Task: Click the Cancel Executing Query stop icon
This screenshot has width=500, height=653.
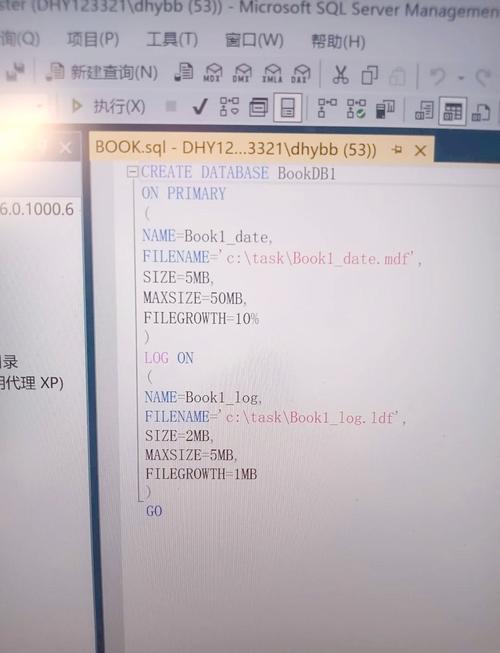Action: point(170,107)
